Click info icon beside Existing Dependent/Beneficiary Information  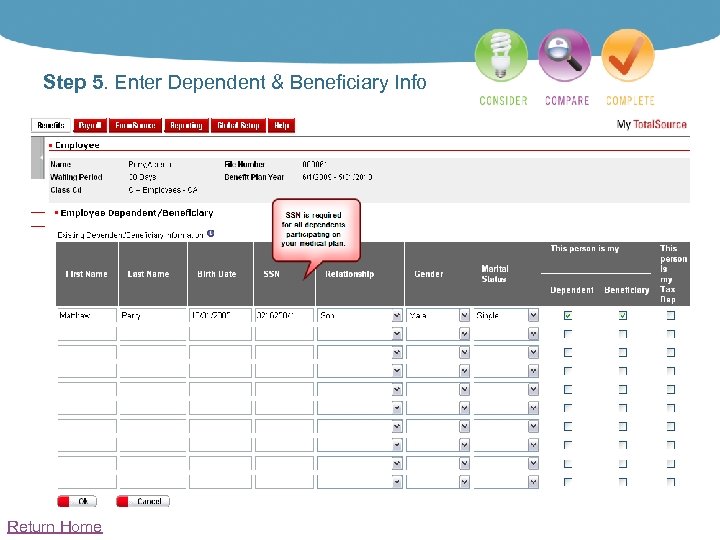coord(211,233)
